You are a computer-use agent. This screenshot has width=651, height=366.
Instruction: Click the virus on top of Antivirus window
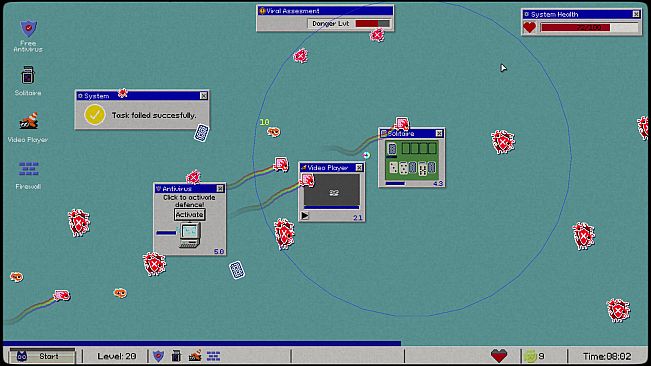click(193, 178)
